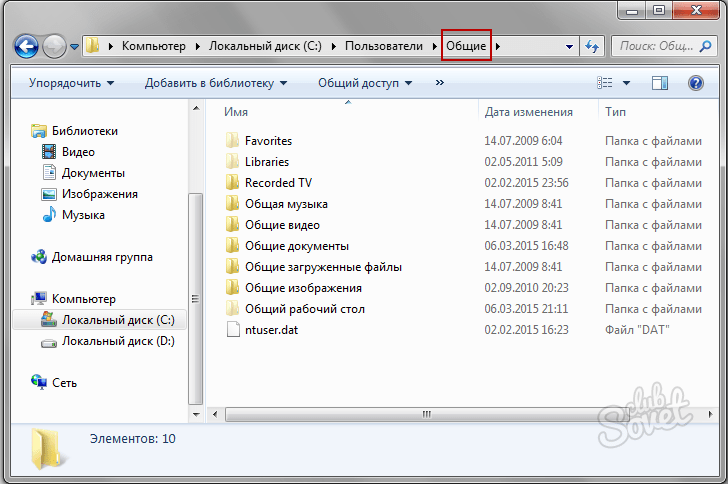Screen dimensions: 728x484
Task: Open the address bar history dropdown
Action: click(x=569, y=46)
